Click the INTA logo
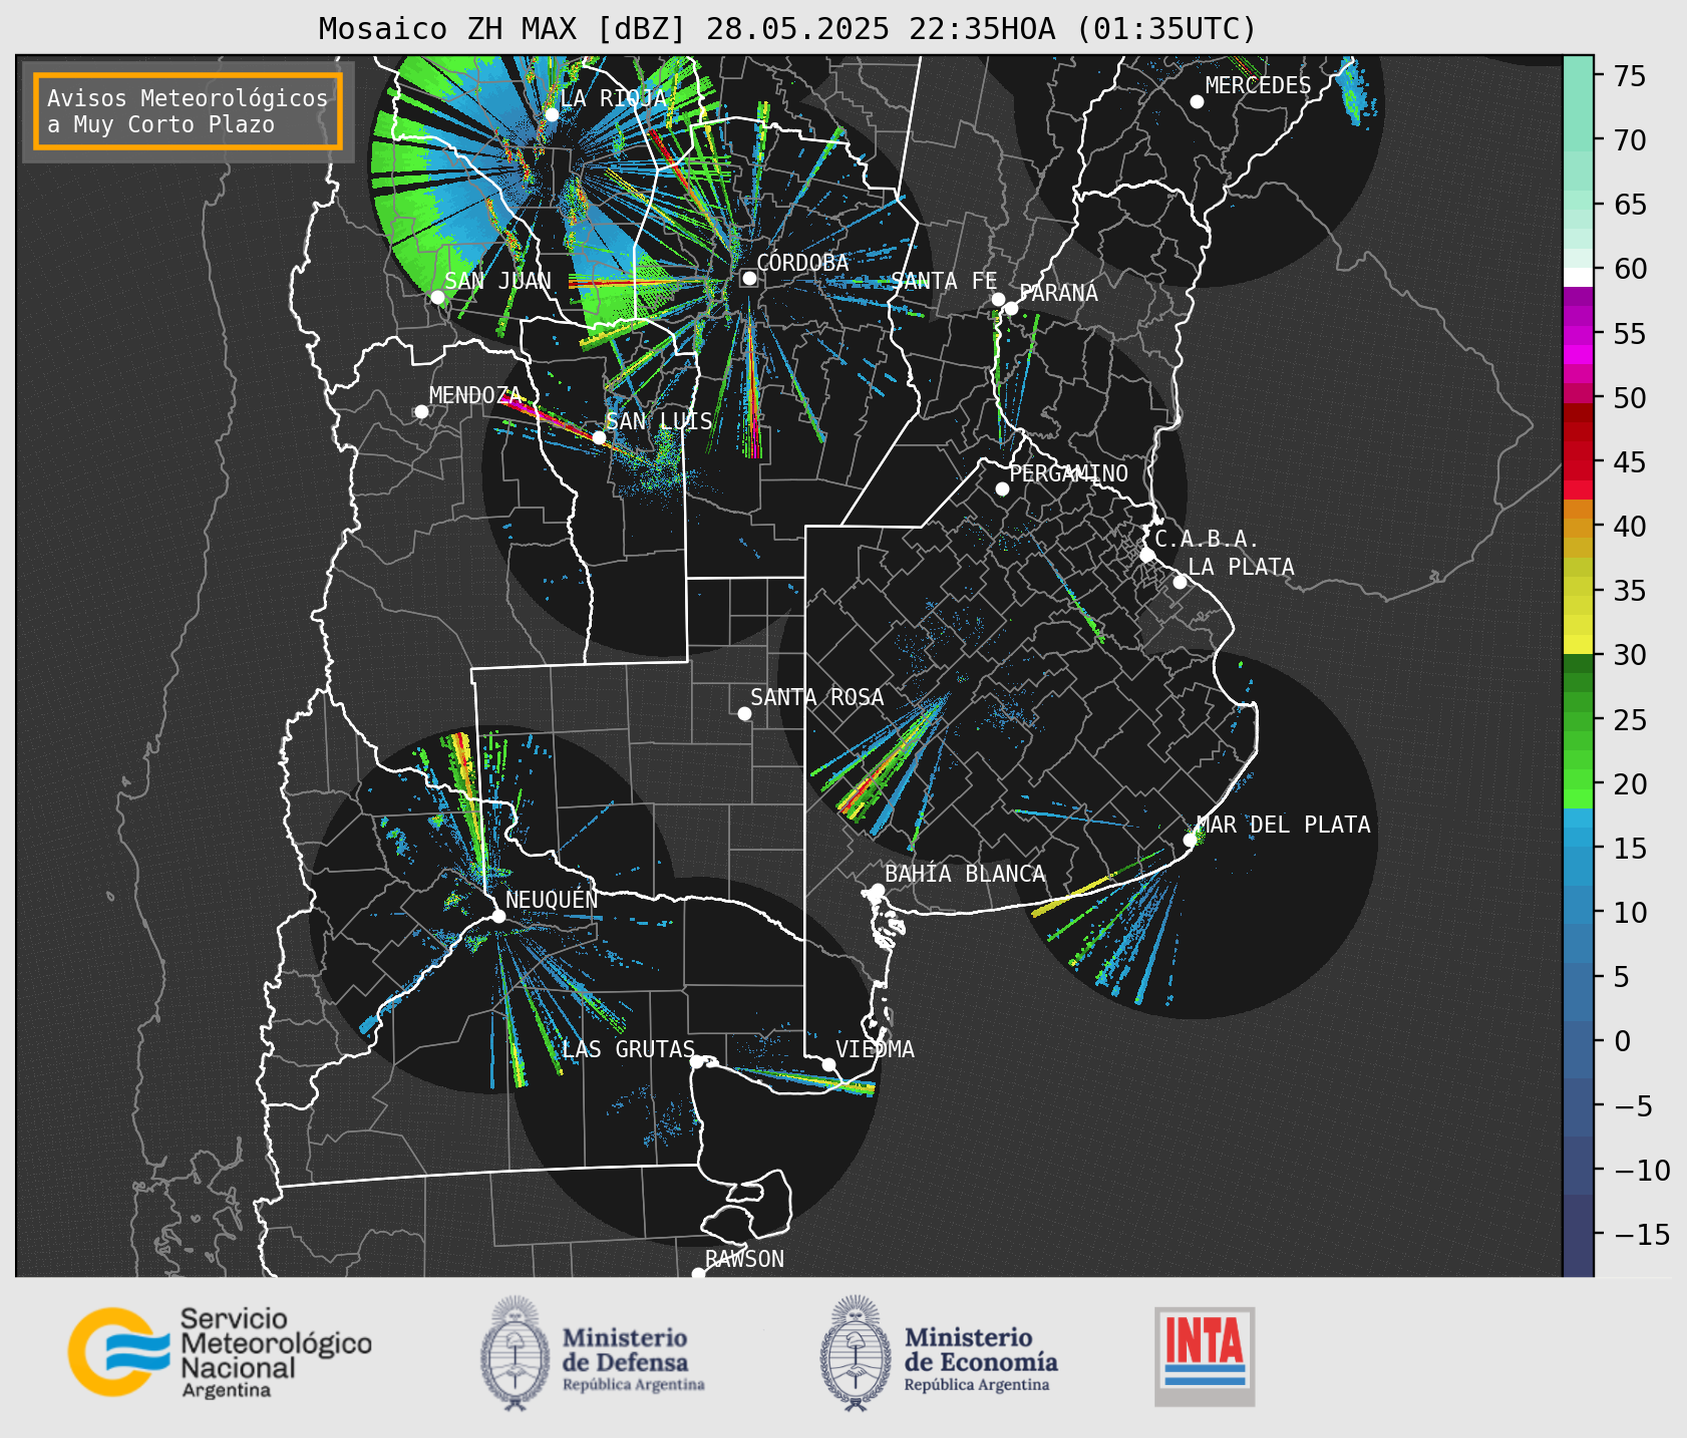 1205,1356
